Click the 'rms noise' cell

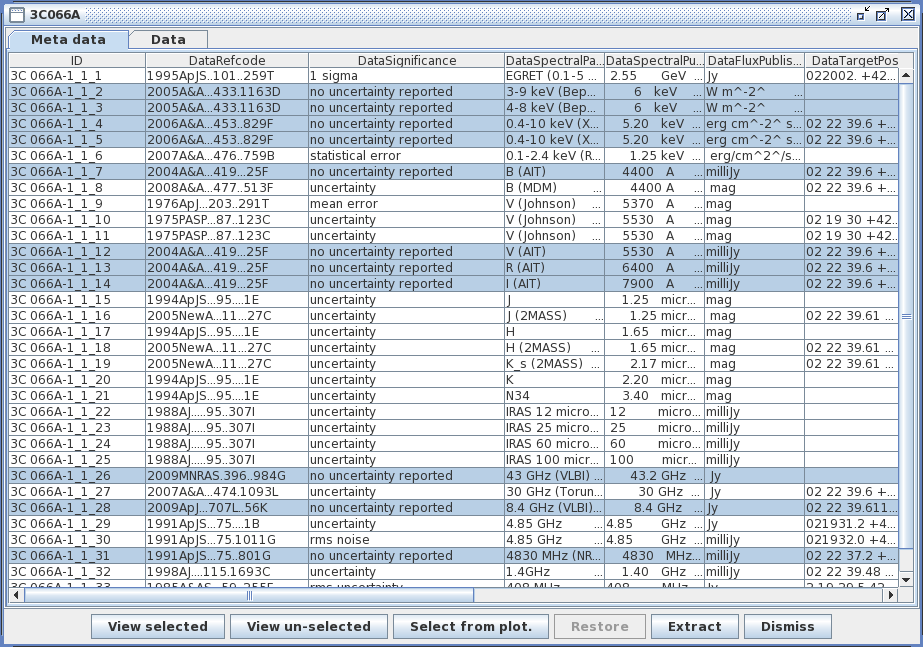407,540
